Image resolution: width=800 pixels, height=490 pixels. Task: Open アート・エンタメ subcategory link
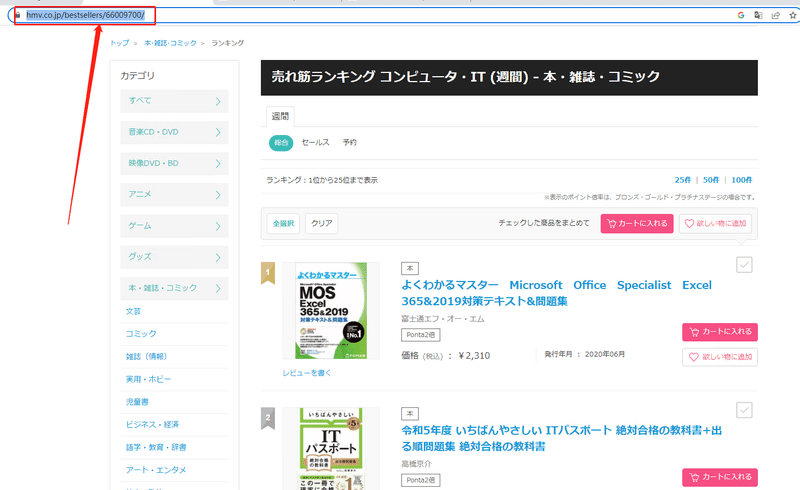pyautogui.click(x=156, y=470)
